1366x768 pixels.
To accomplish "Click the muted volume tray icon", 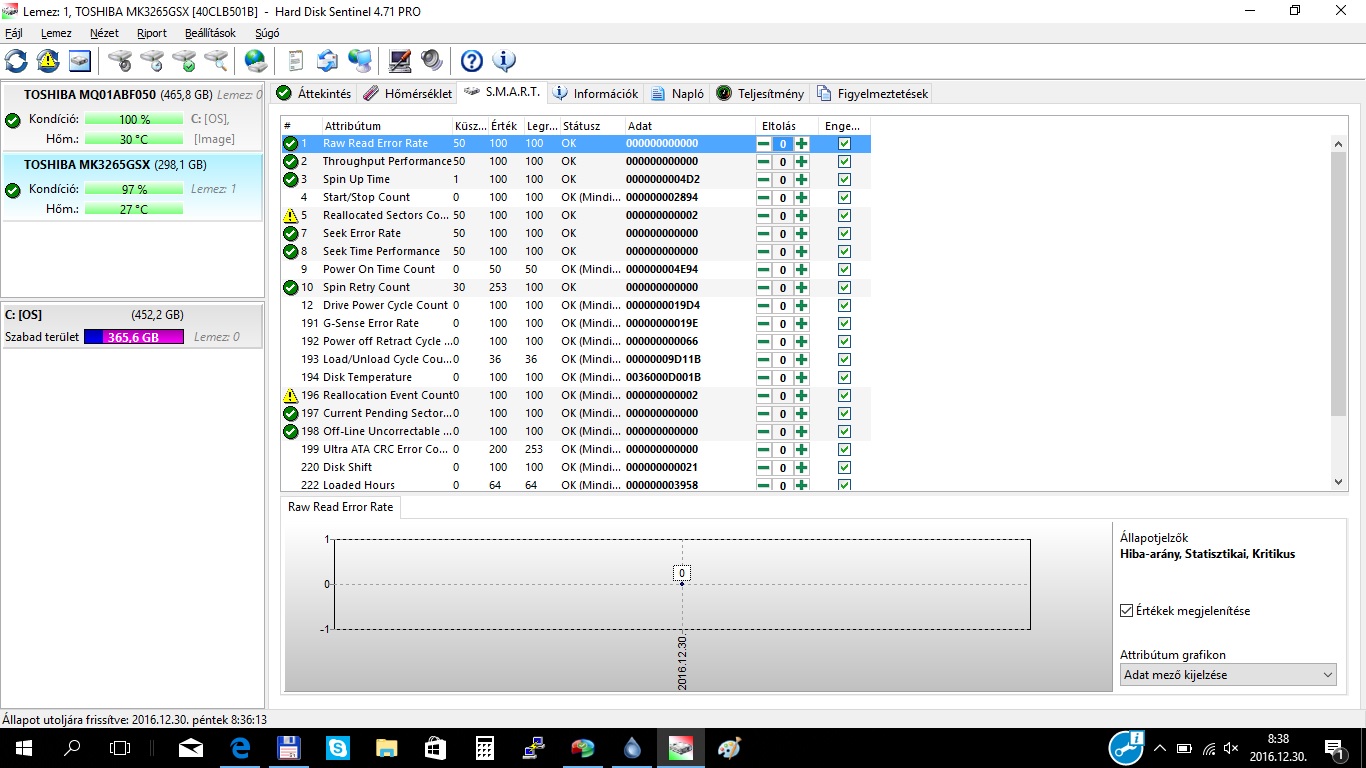I will [1231, 748].
